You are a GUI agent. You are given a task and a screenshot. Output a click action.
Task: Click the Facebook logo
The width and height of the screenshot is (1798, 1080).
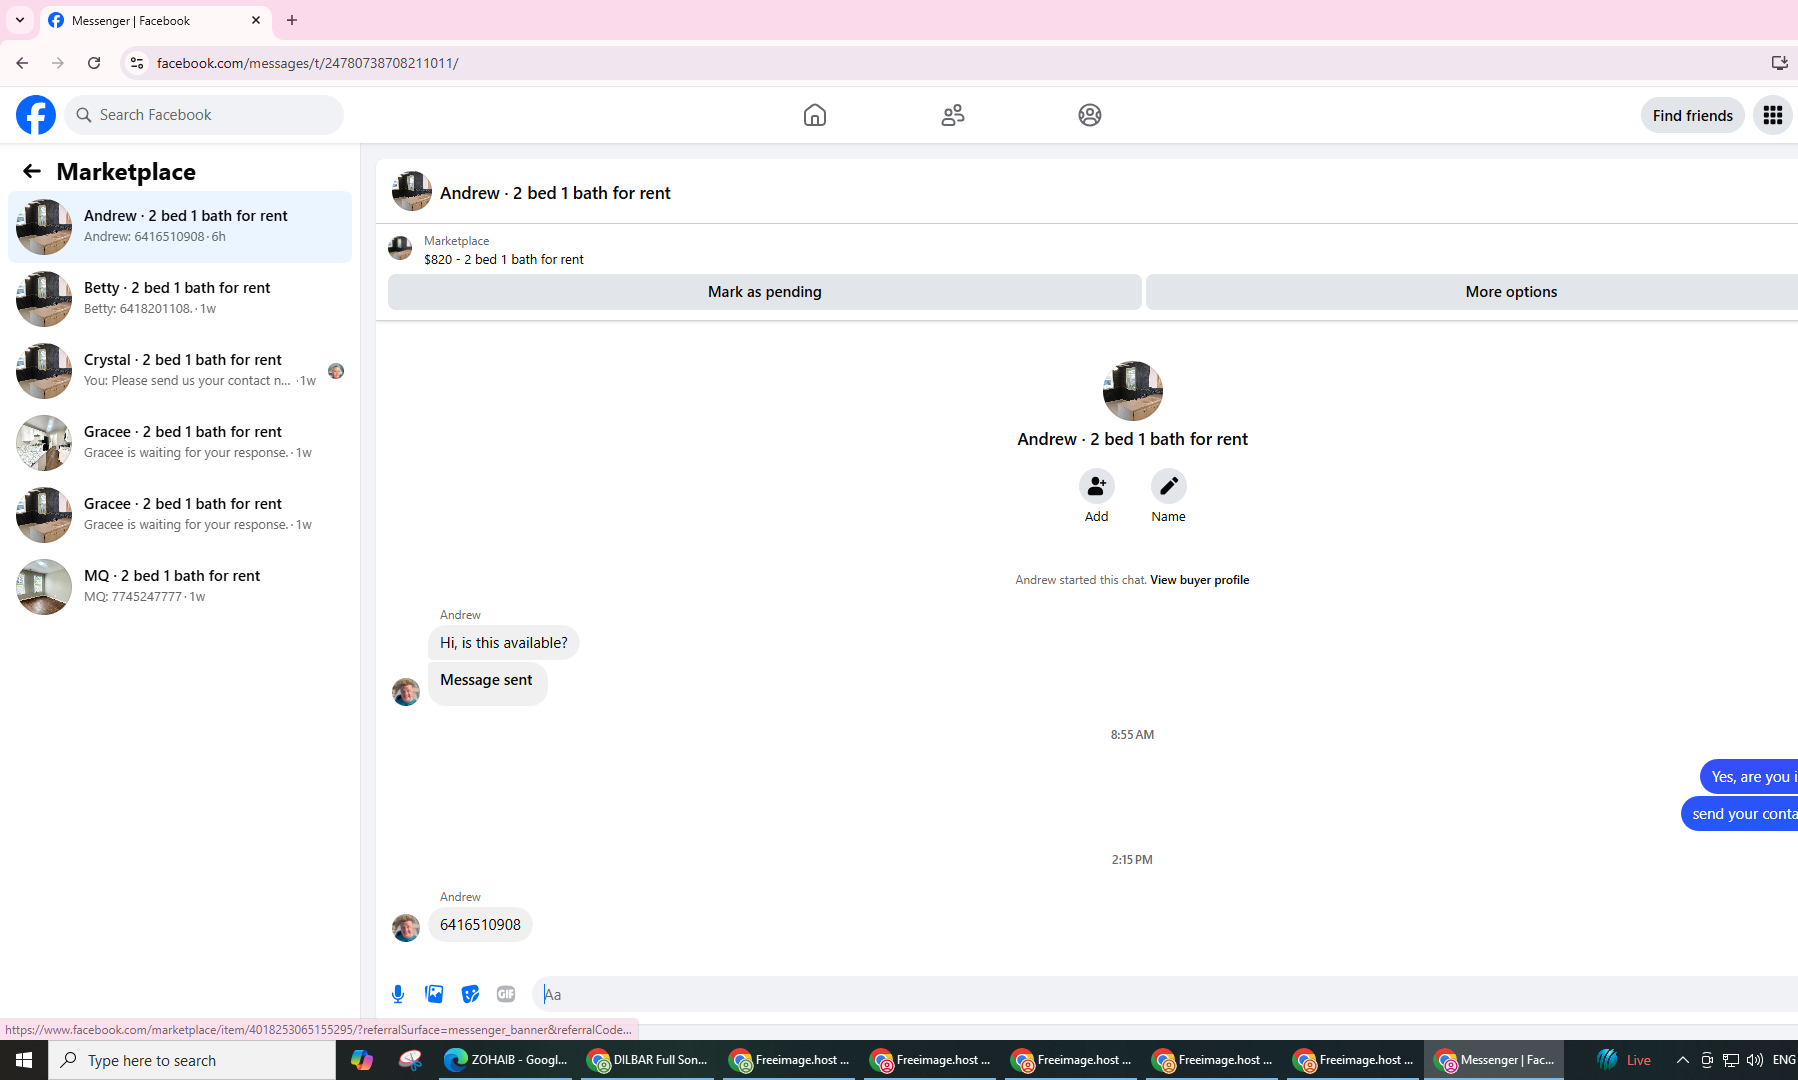tap(36, 115)
